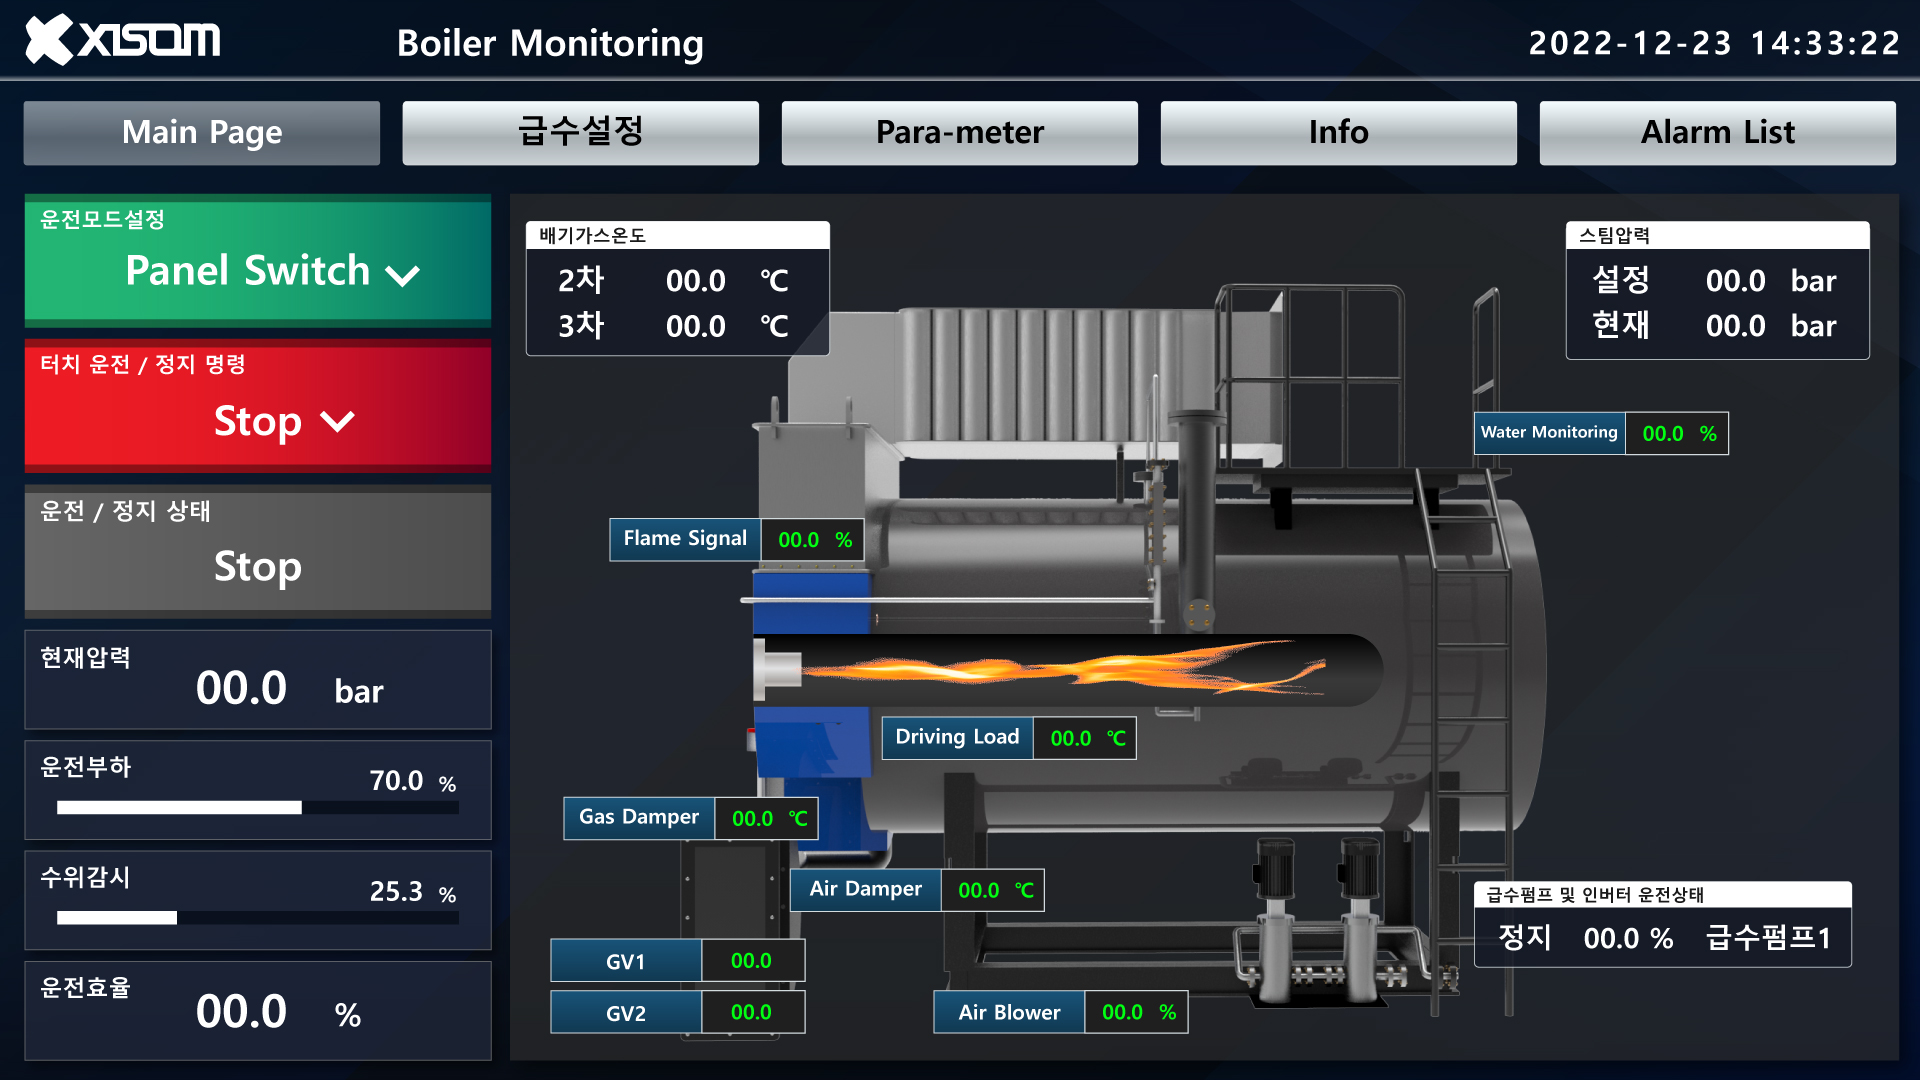The height and width of the screenshot is (1080, 1920).
Task: Select the Air Blower indicator
Action: coord(1008,1011)
